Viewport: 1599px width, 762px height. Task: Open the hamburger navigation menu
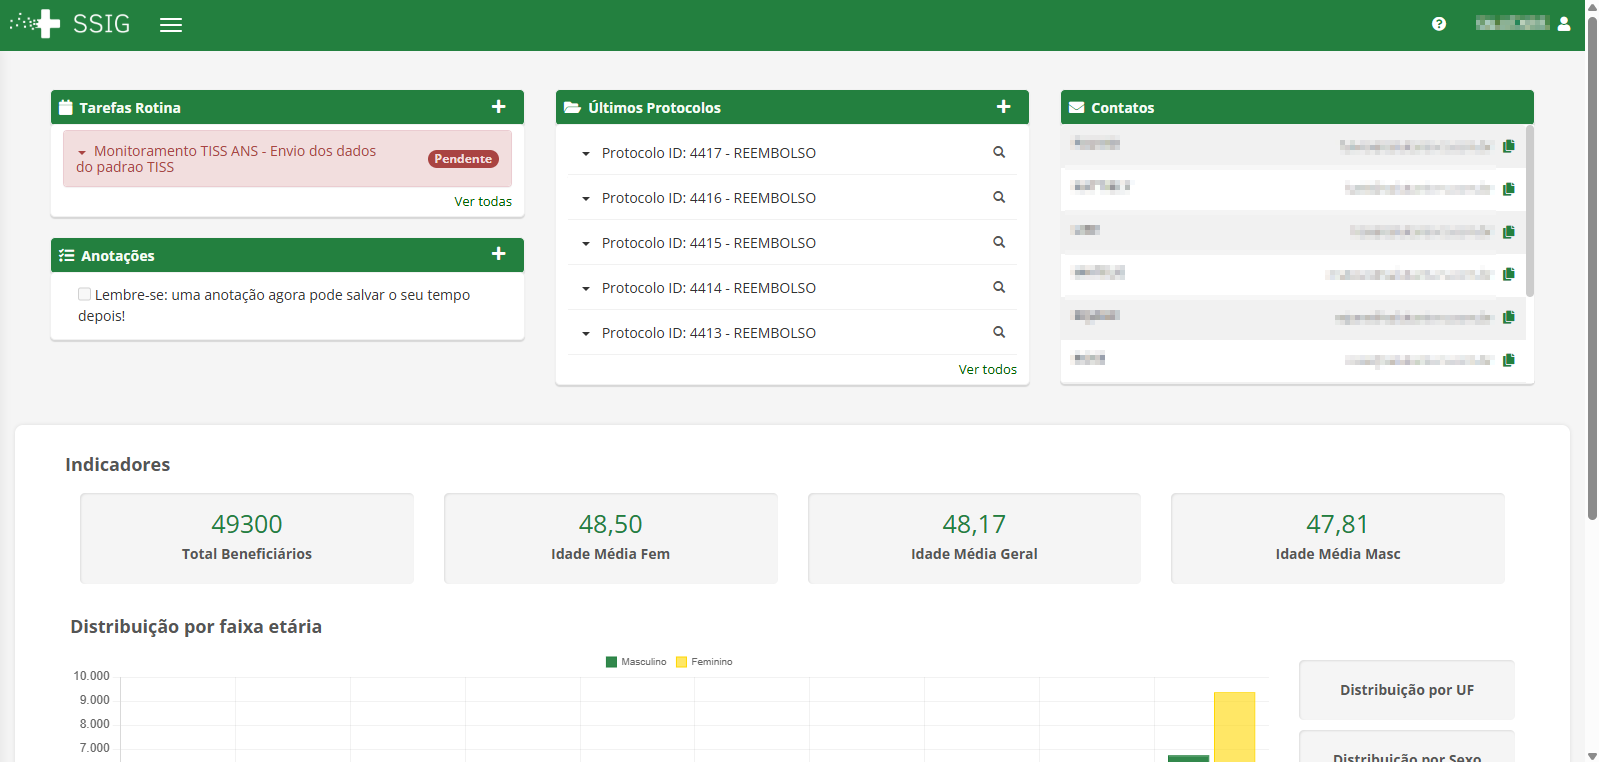pos(171,25)
